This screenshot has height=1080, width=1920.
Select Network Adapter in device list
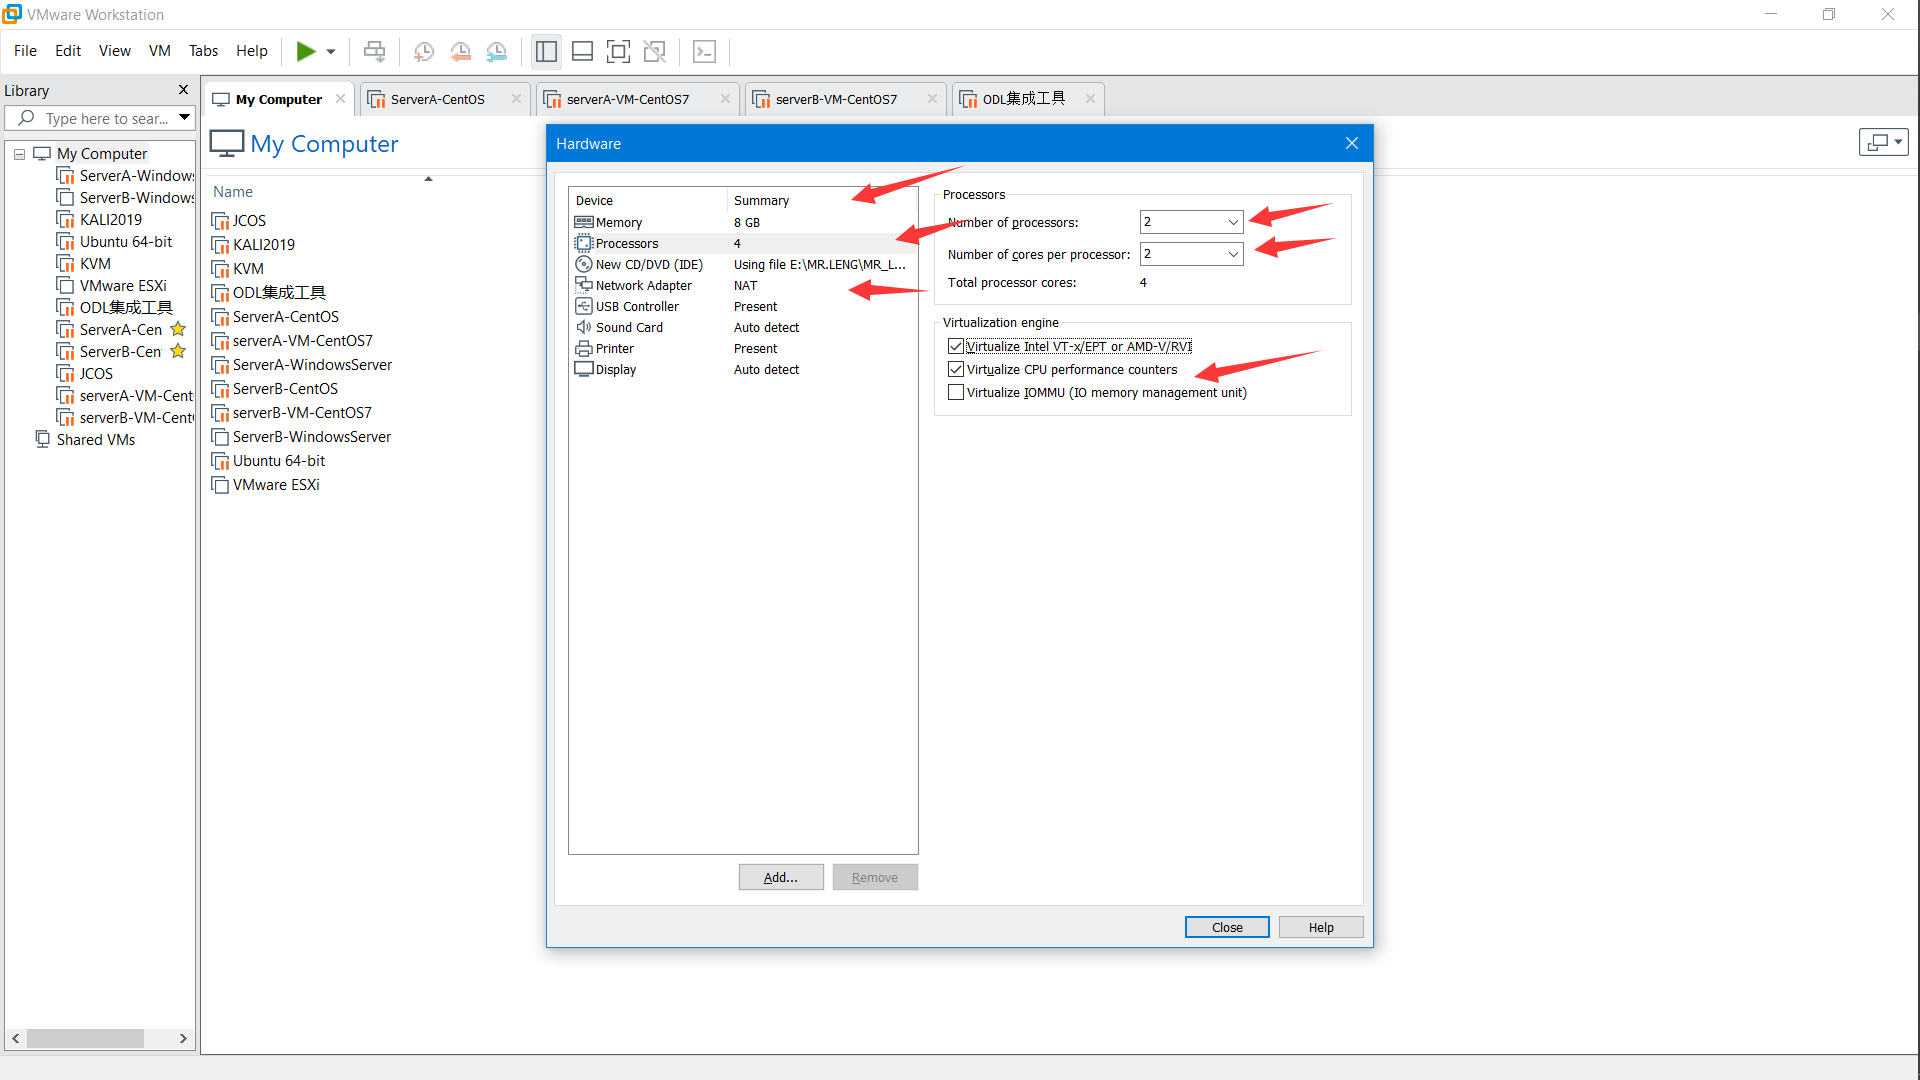[643, 285]
